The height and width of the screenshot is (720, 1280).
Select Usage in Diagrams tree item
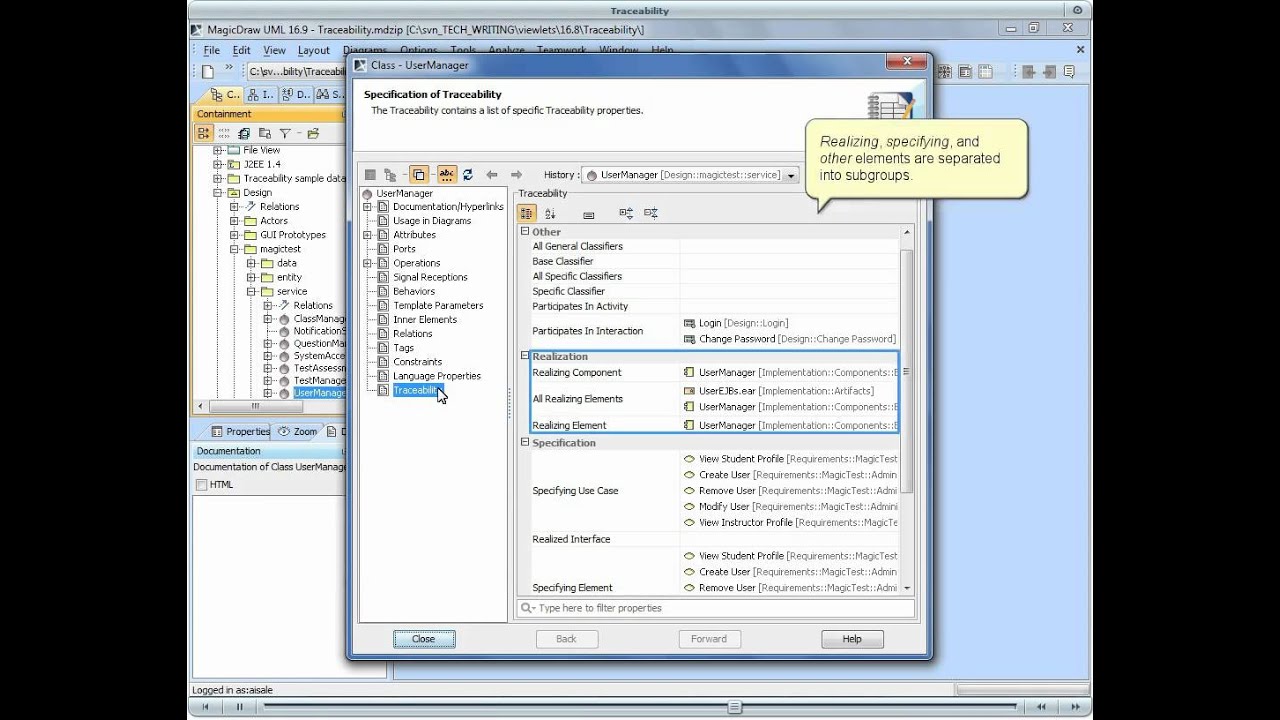[x=432, y=221]
